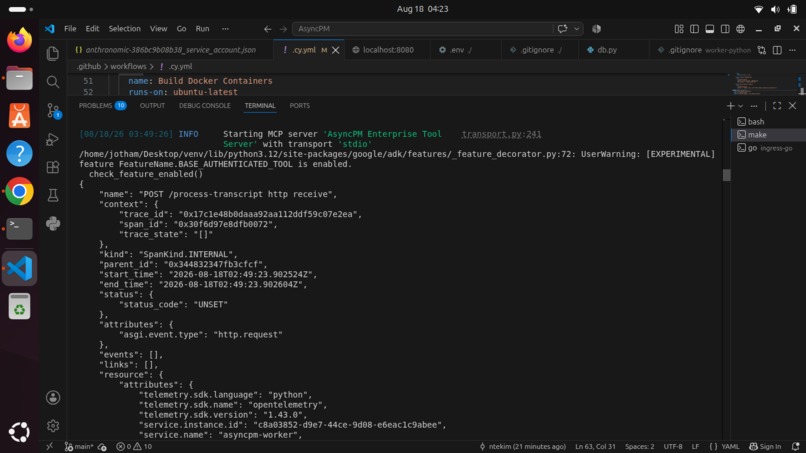Open the chat icon in command center

pos(562,29)
